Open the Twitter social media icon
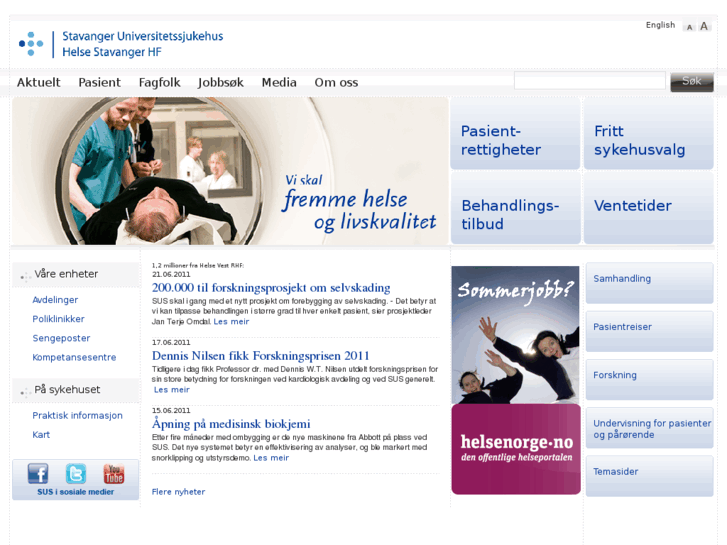 pos(76,474)
